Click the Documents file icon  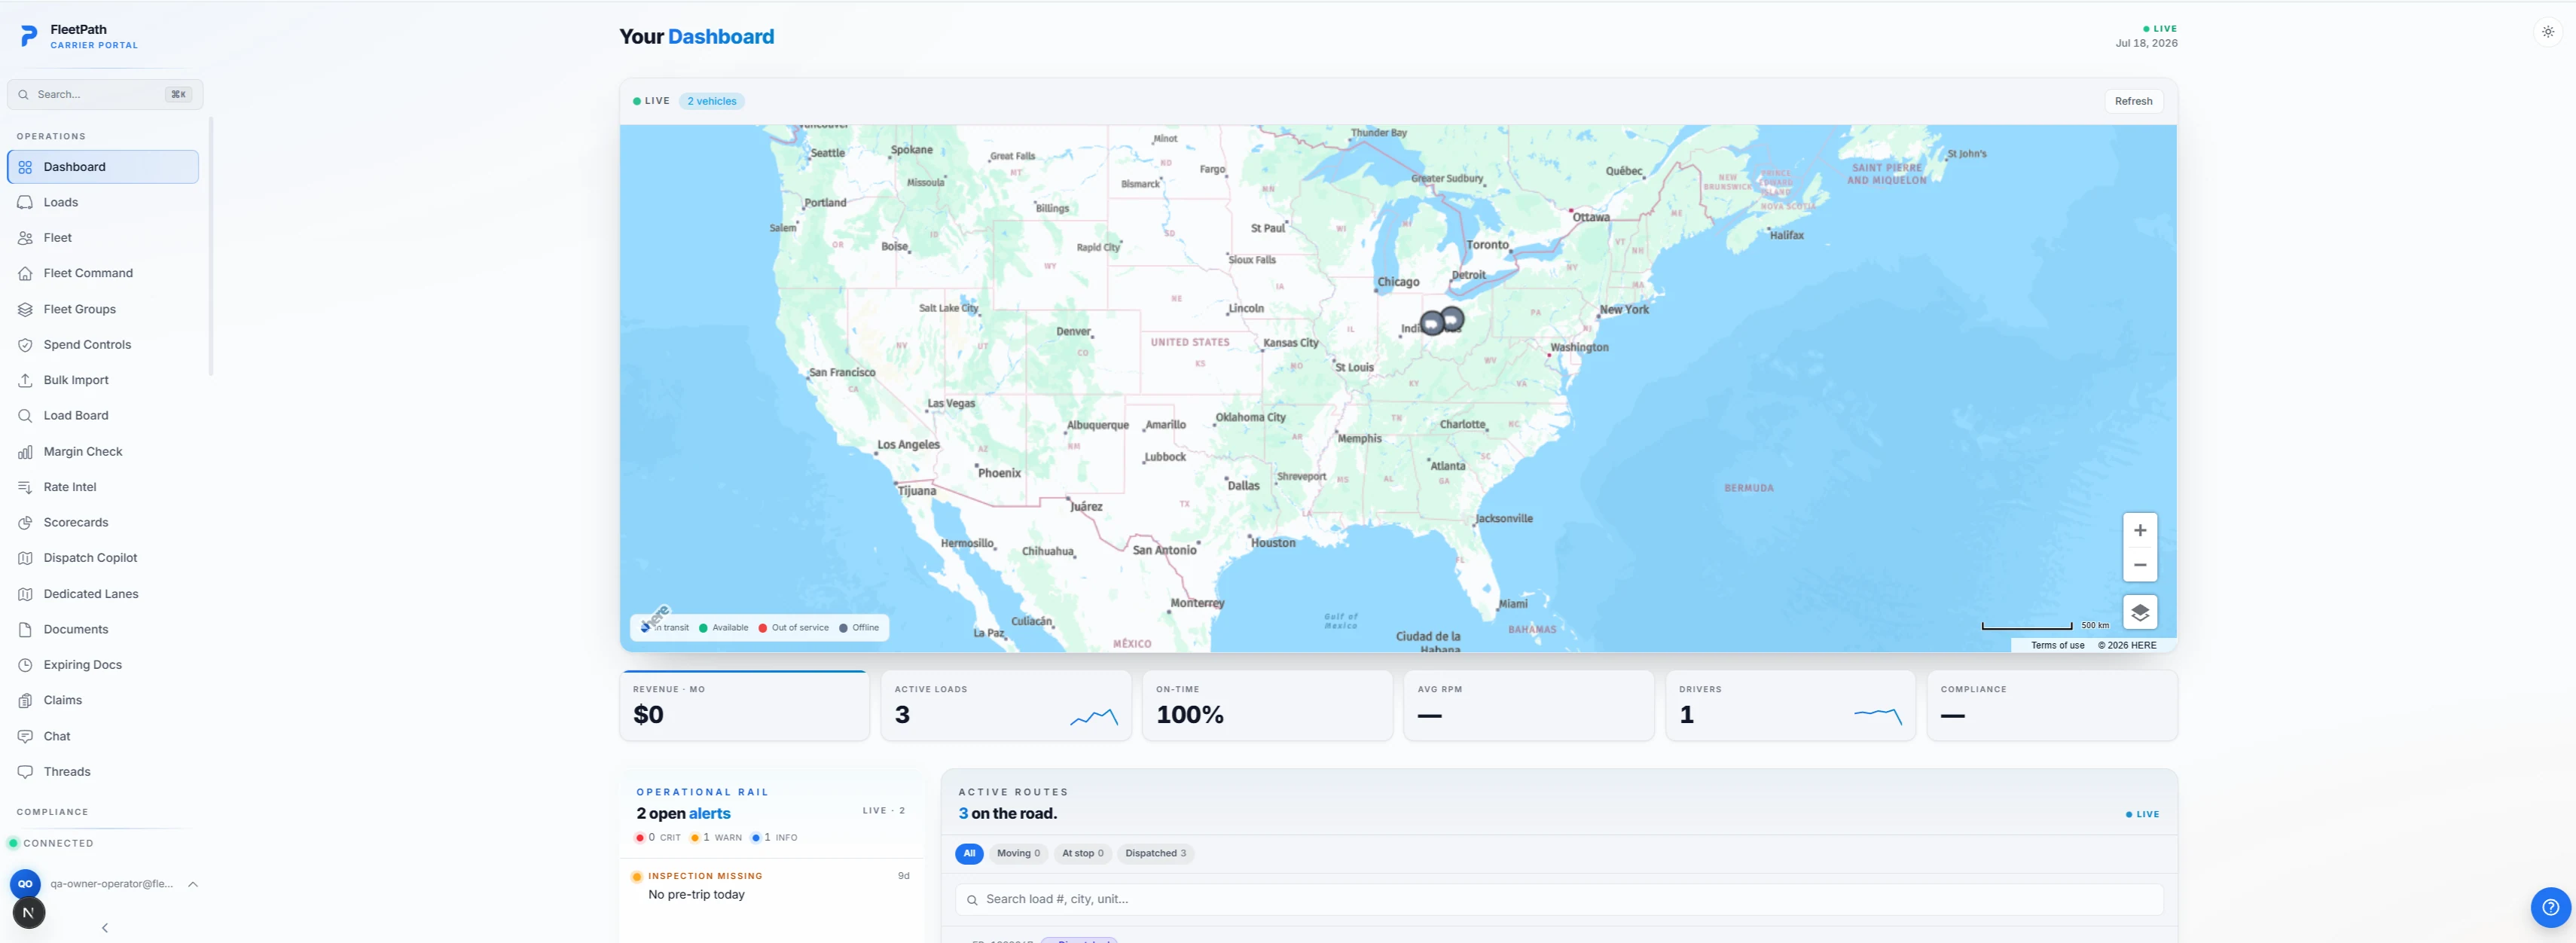25,629
